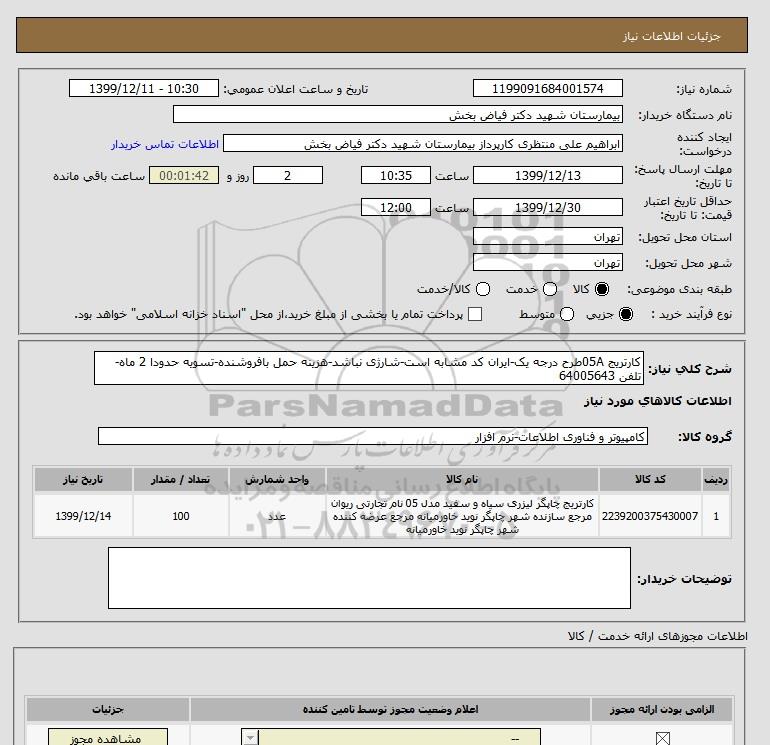Click the جزئیات اطلاعات نیاز page title
The image size is (770, 745).
coord(671,36)
